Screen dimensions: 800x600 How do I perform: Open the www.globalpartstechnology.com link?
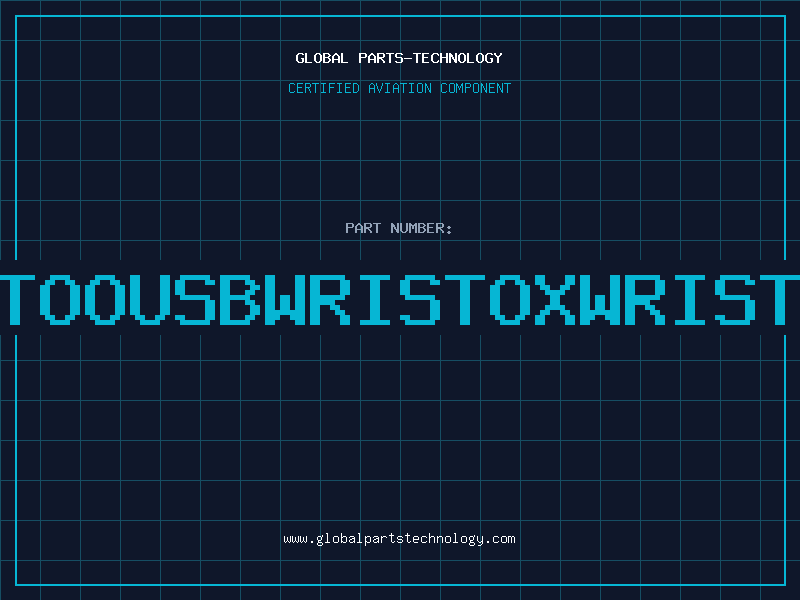click(x=399, y=539)
